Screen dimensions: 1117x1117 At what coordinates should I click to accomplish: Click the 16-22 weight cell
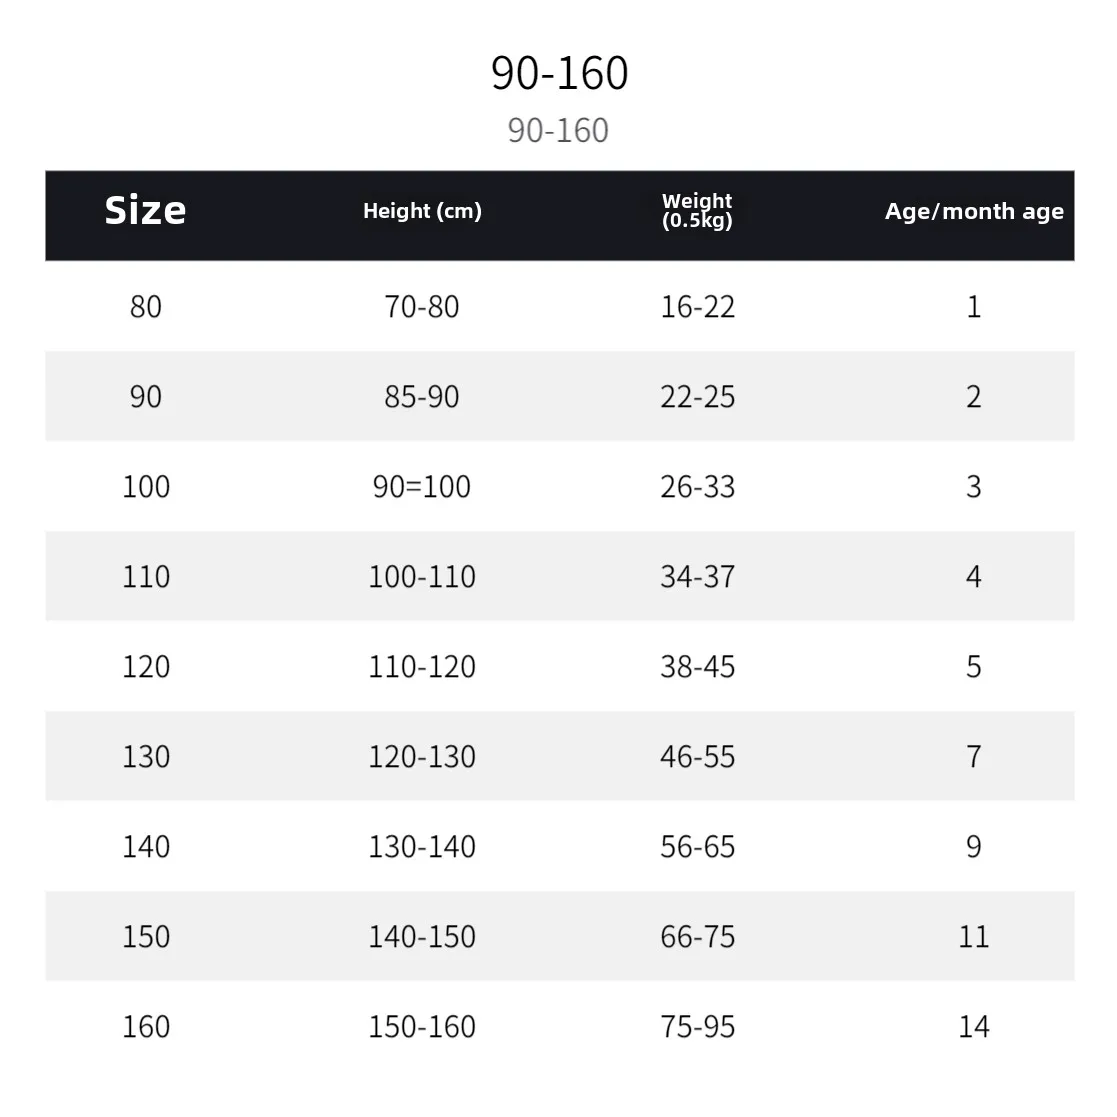pos(697,307)
